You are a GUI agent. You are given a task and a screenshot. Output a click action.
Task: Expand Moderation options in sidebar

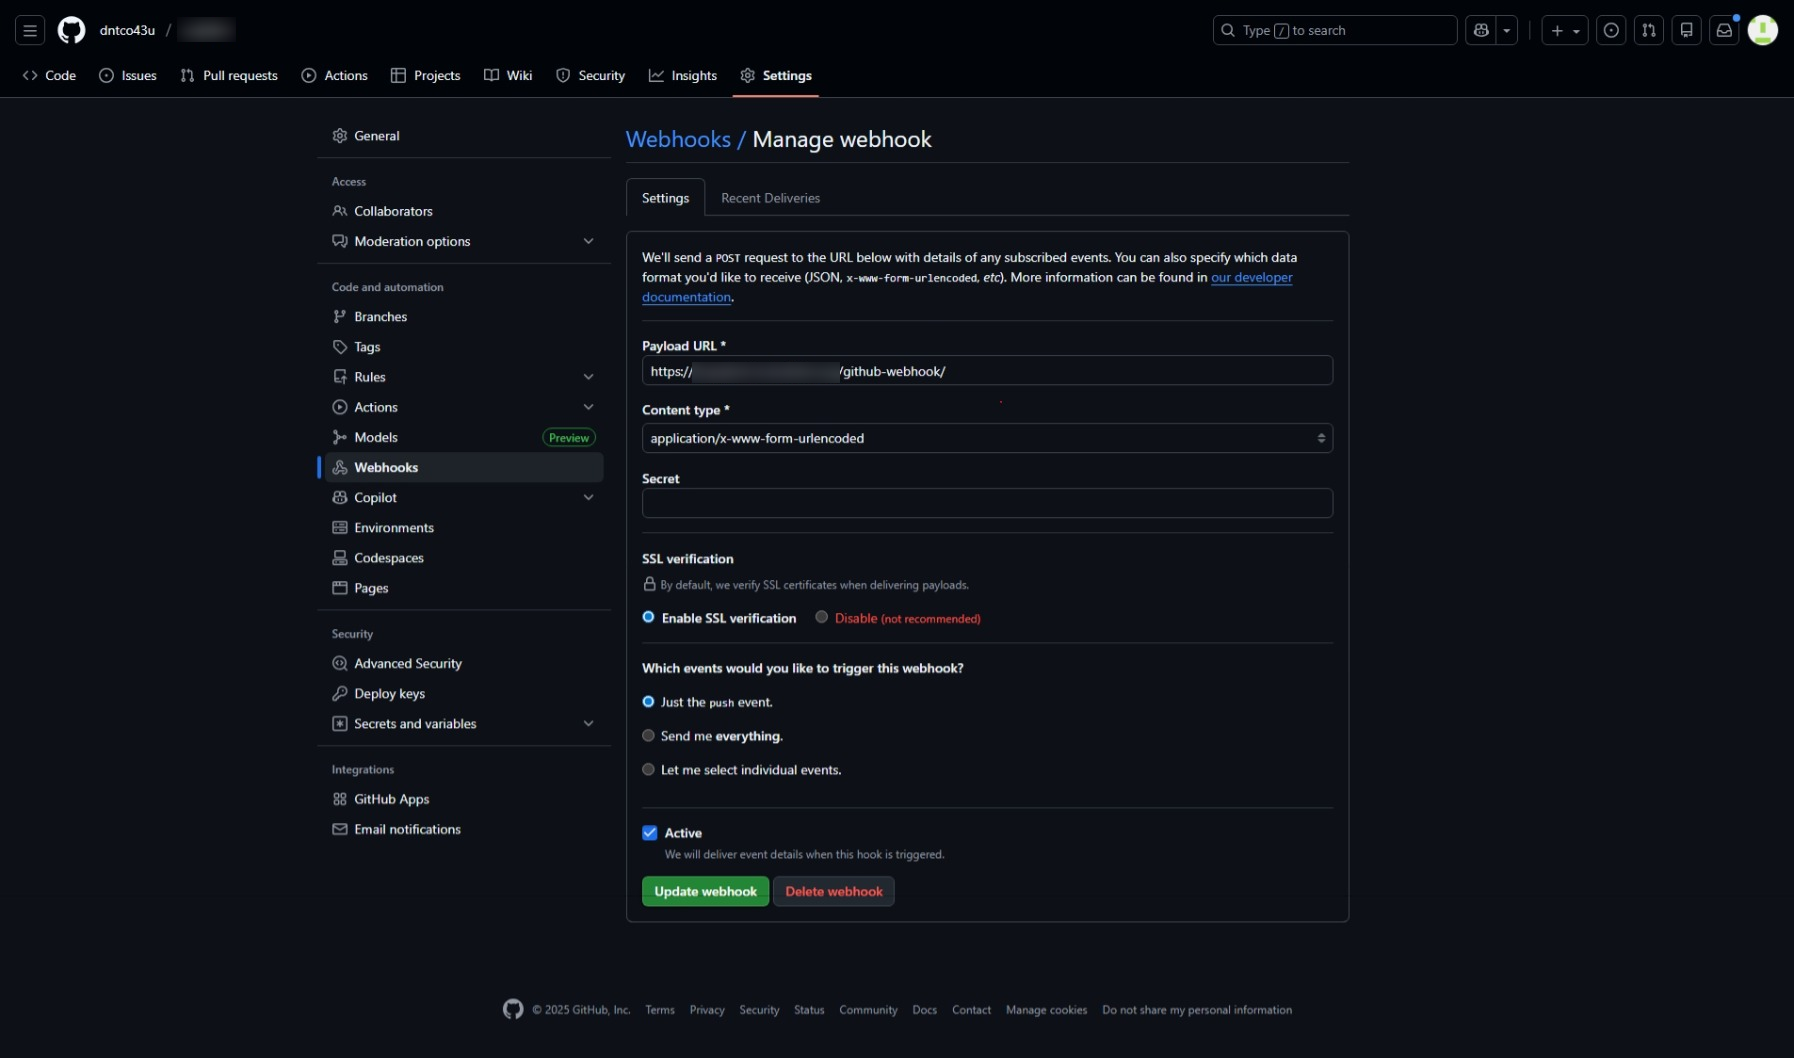(x=588, y=241)
